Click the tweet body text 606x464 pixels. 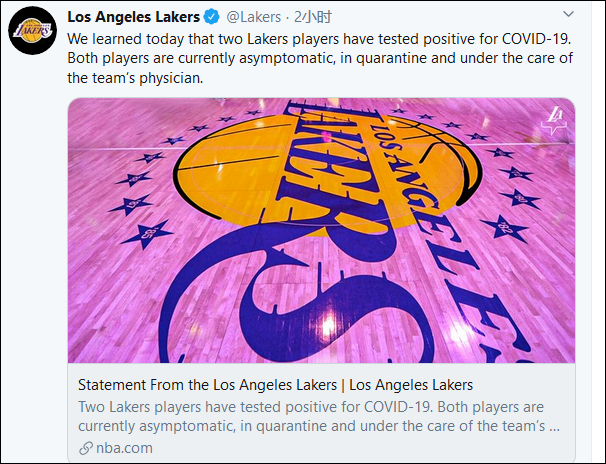(x=320, y=58)
